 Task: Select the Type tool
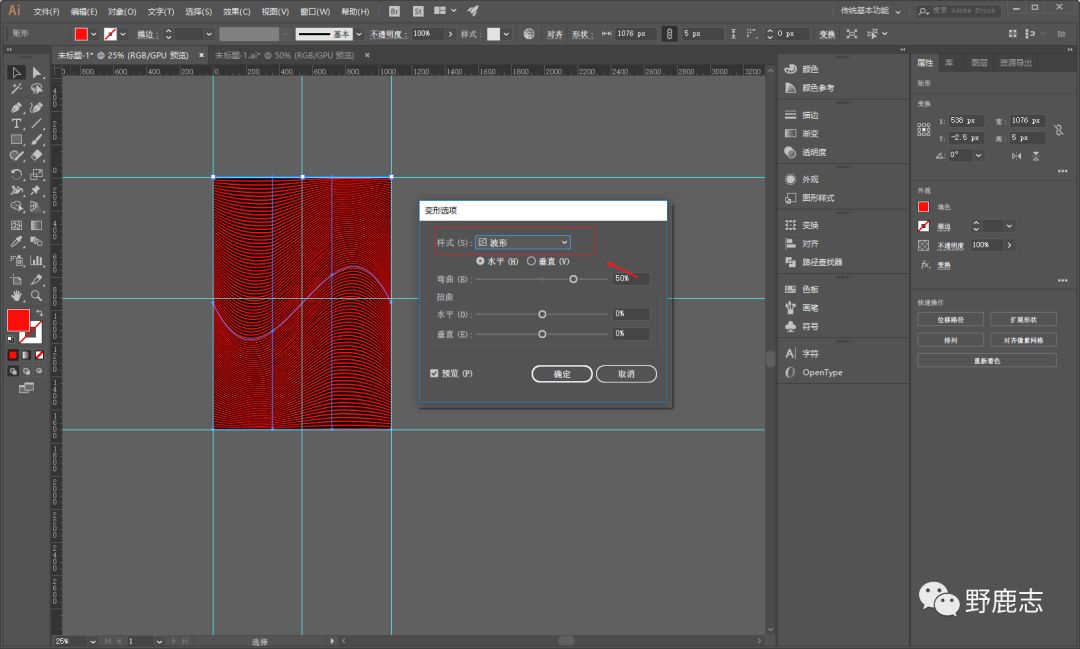(x=16, y=123)
